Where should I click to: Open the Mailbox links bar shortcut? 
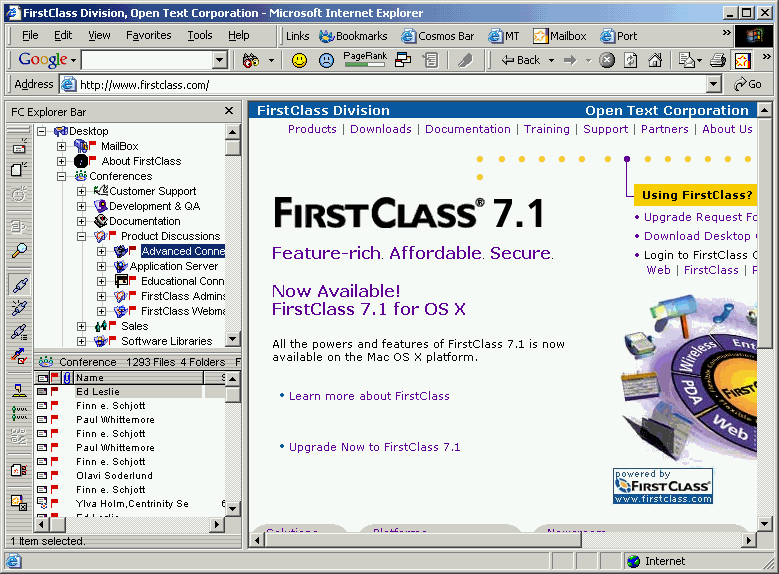559,36
